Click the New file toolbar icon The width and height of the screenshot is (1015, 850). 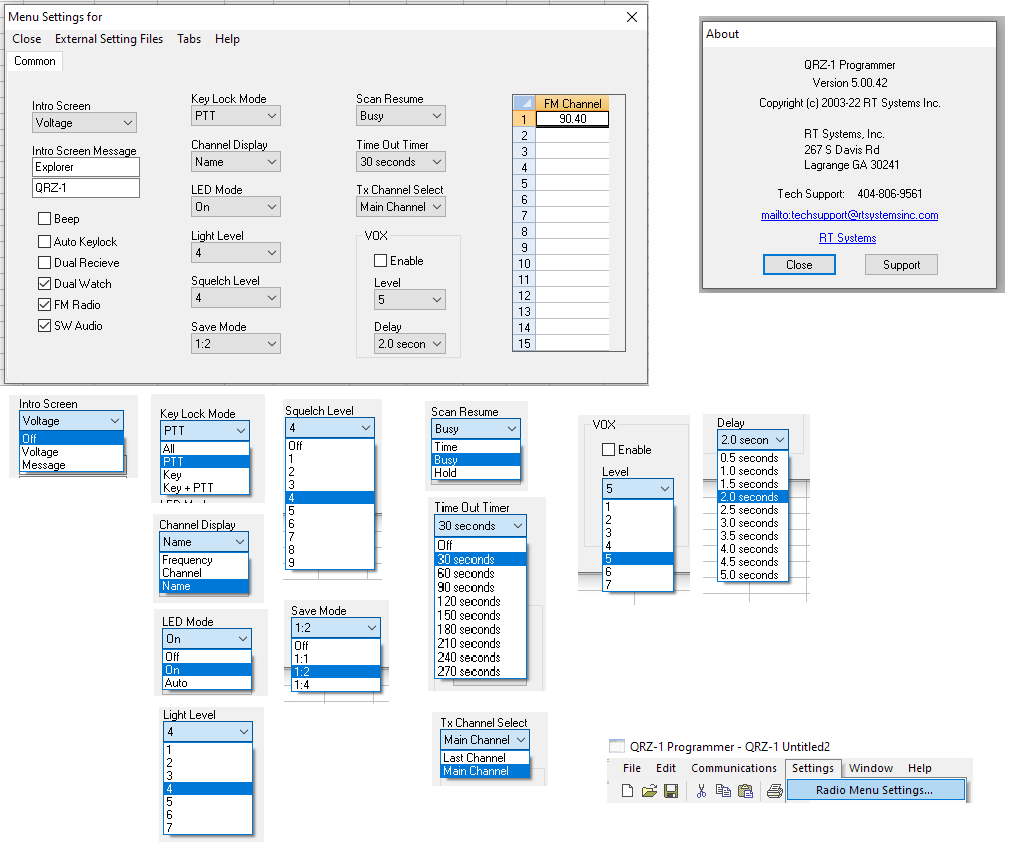(x=627, y=790)
